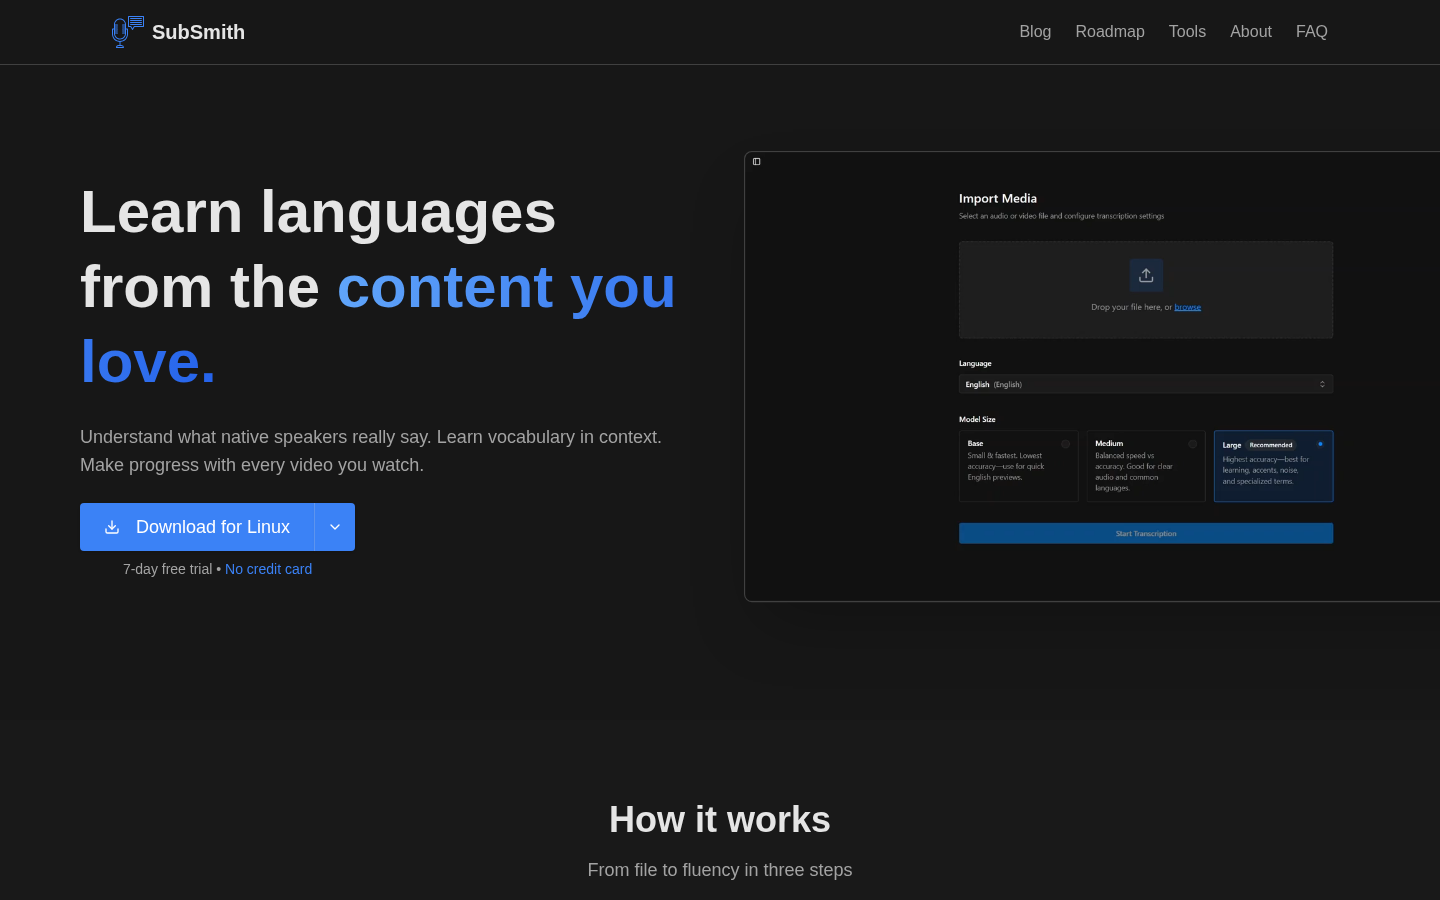Open the Language English dropdown
The height and width of the screenshot is (900, 1440).
pos(1146,384)
